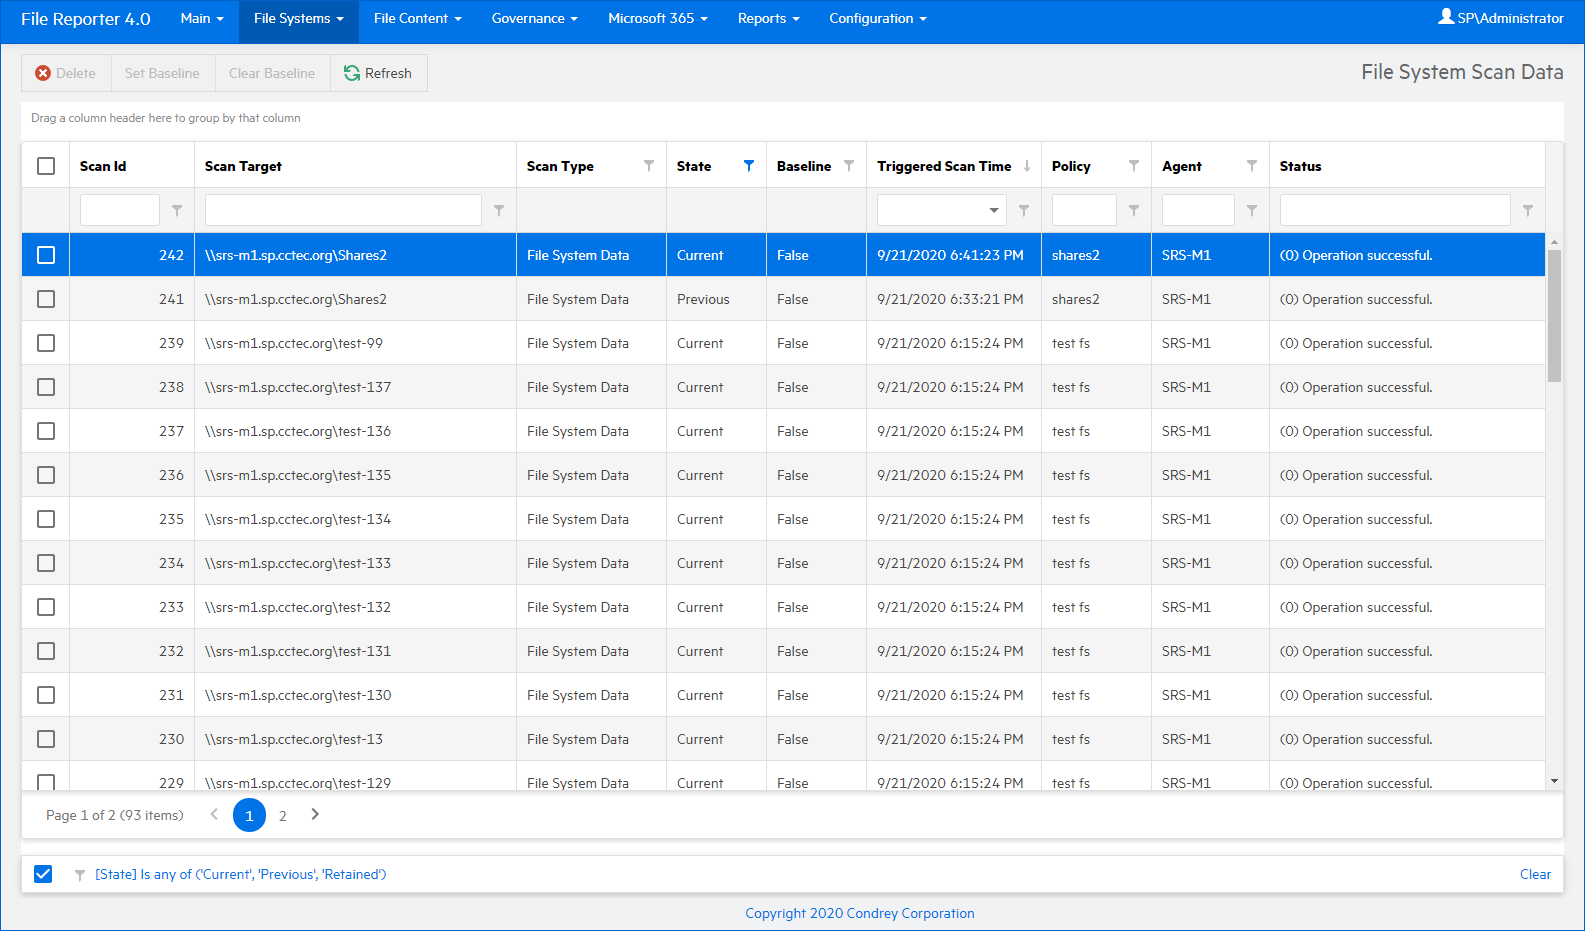Viewport: 1585px width, 931px height.
Task: Click the Status filter row funnel icon
Action: (1528, 211)
